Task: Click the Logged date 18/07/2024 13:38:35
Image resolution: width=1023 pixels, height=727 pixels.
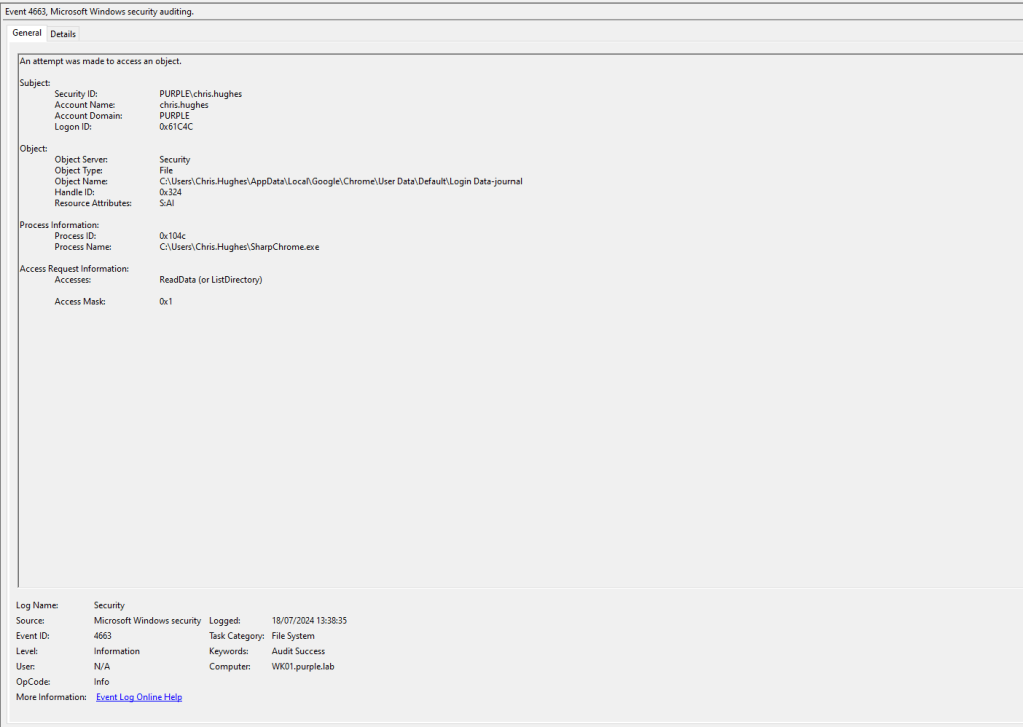Action: (309, 621)
